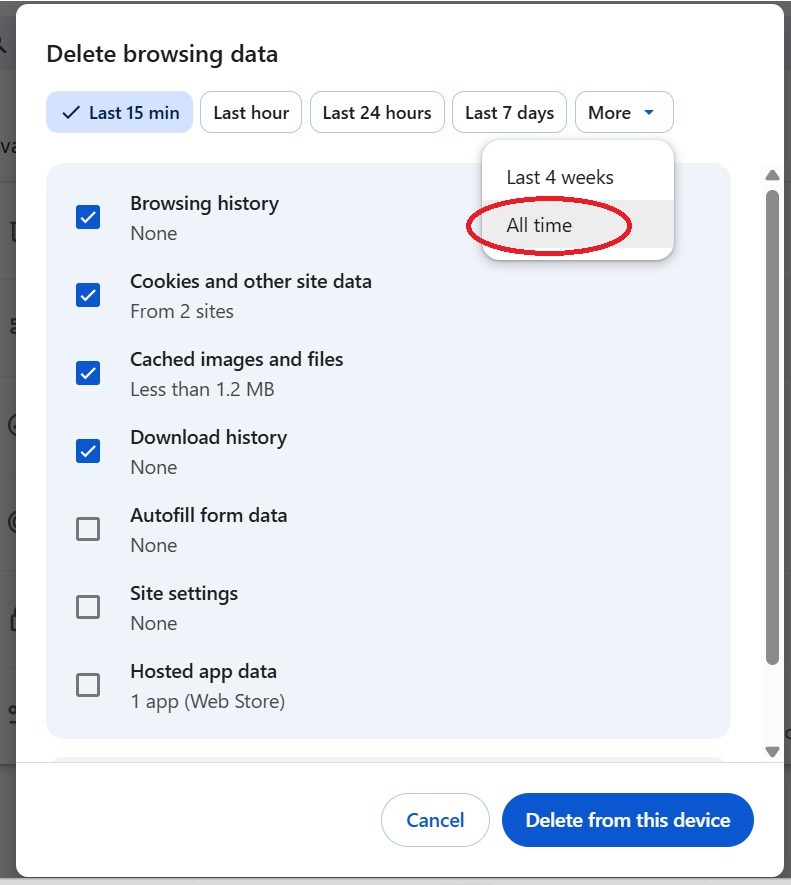
Task: Uncheck Cookies and other site data
Action: [x=89, y=294]
